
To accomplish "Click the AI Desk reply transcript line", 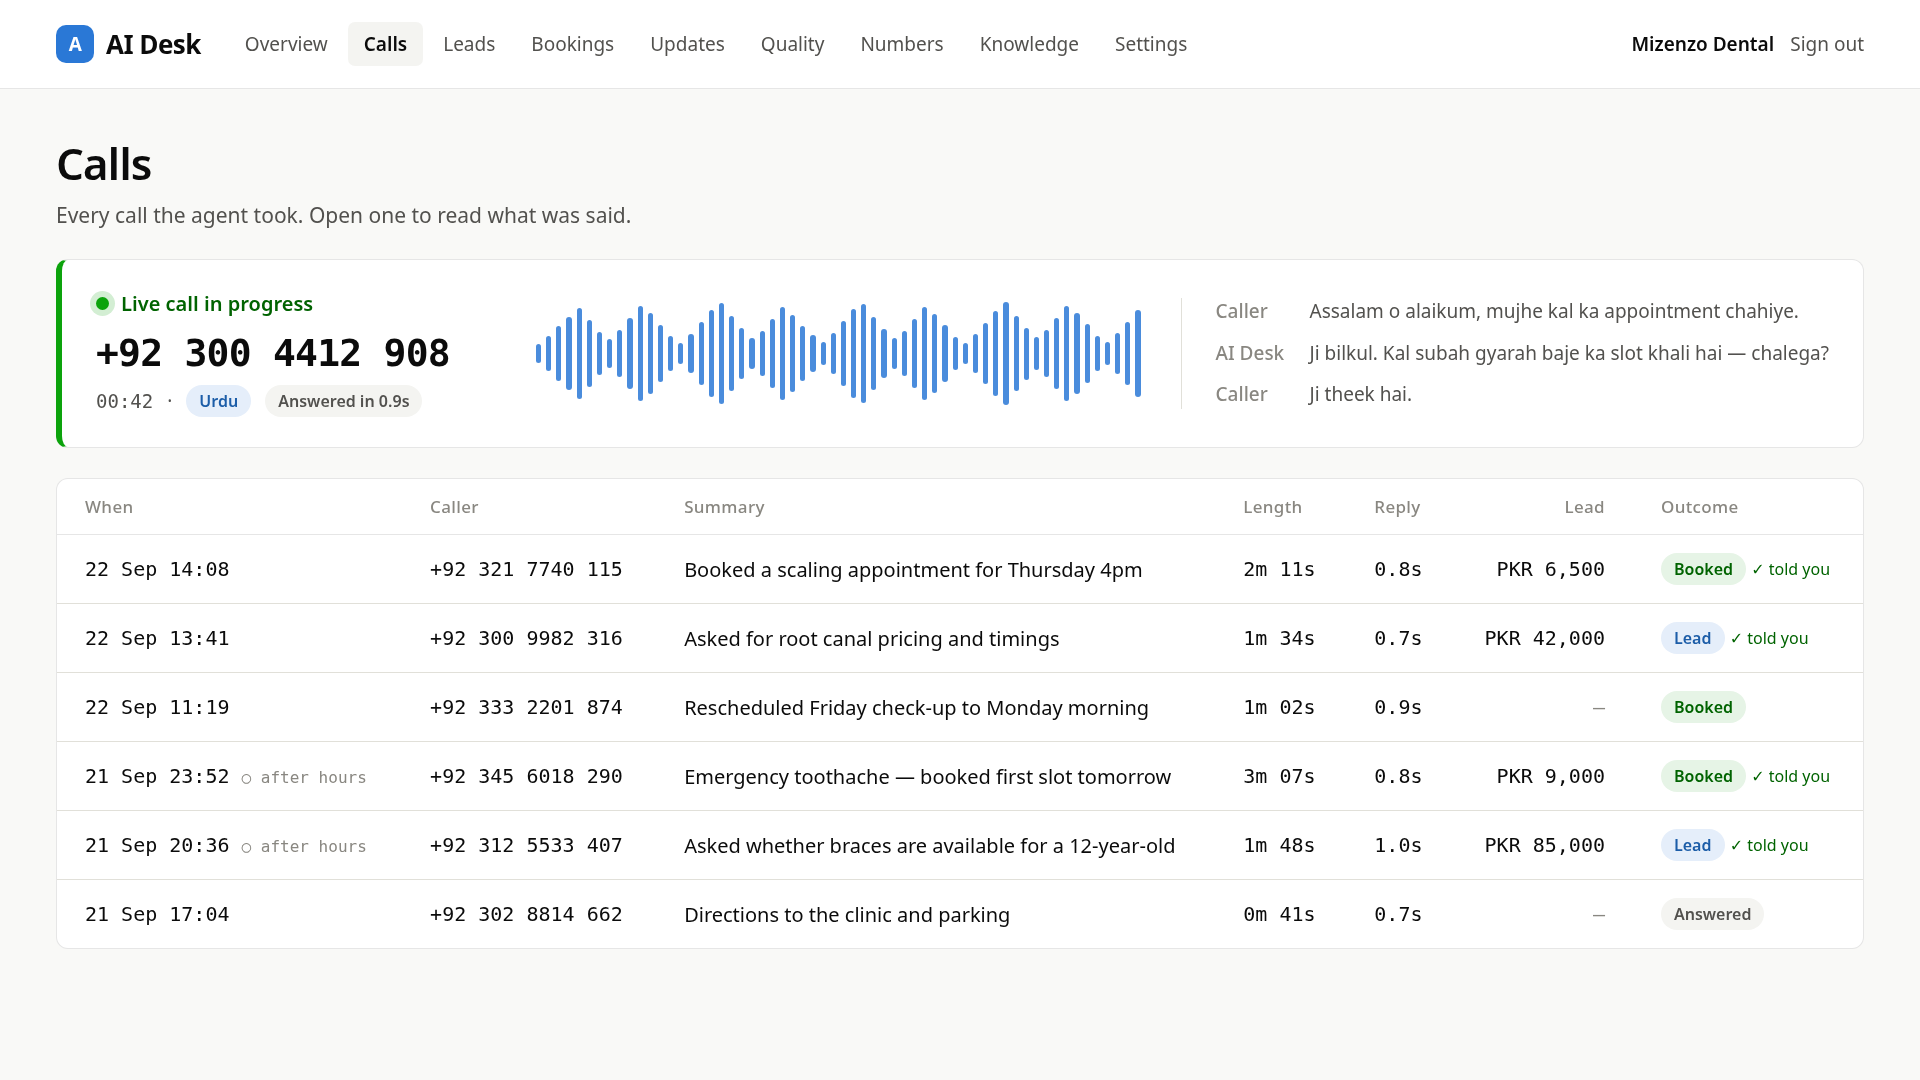I will tap(1522, 353).
